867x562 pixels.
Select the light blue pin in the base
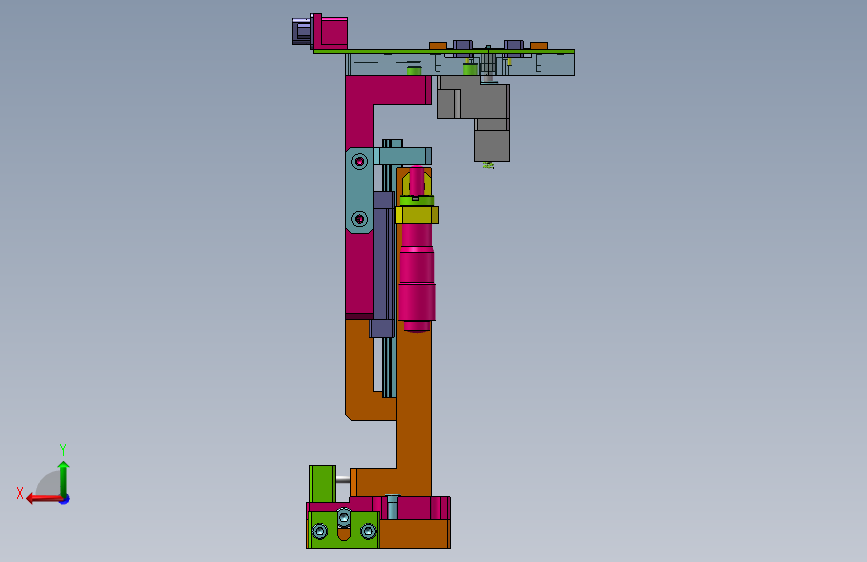392,507
